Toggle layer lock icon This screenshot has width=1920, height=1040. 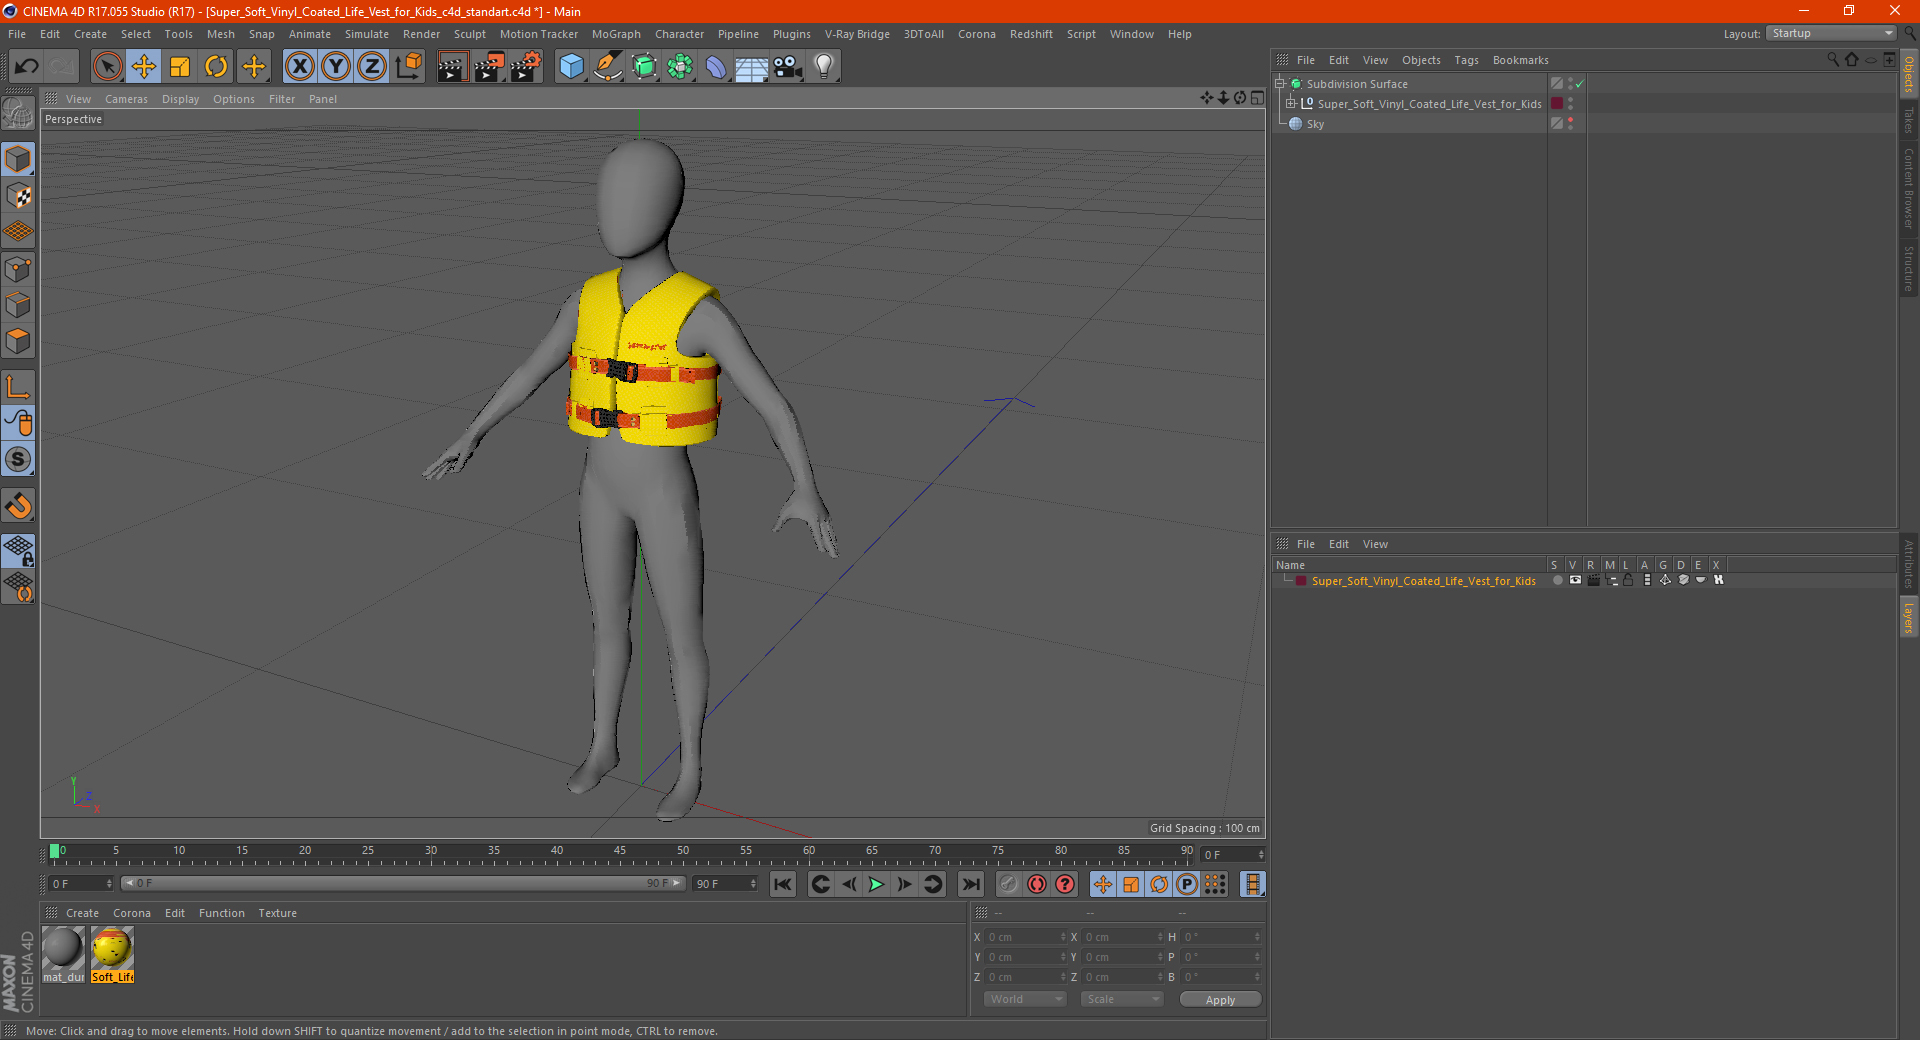click(1628, 580)
